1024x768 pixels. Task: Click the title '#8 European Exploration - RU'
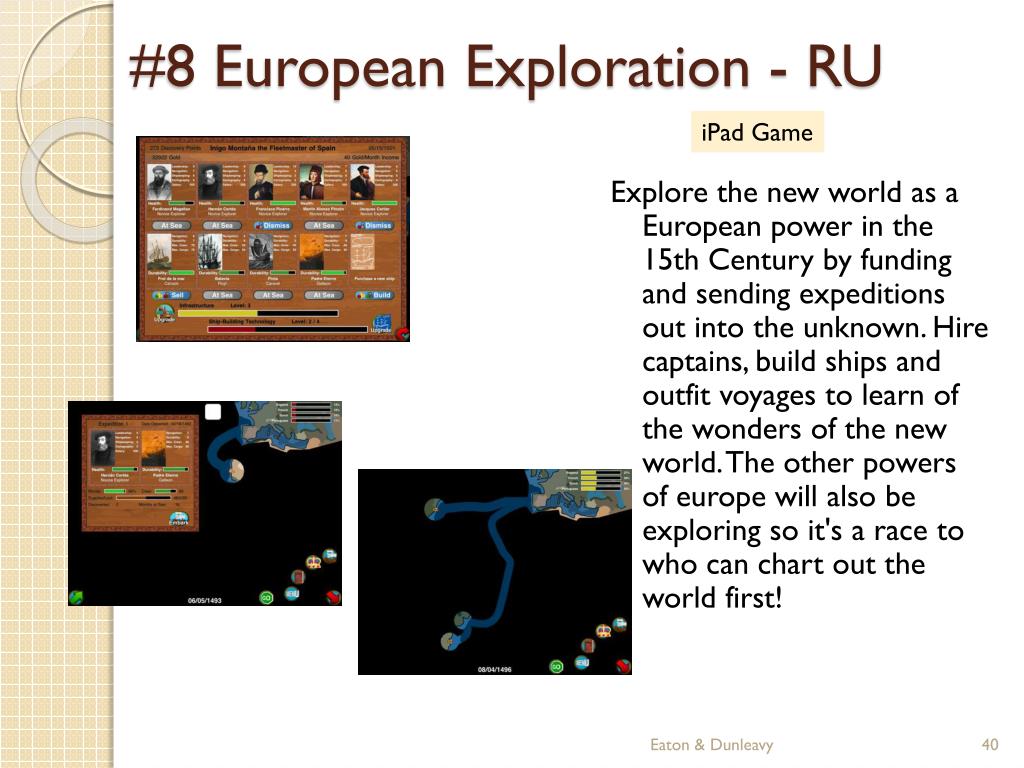[x=506, y=67]
